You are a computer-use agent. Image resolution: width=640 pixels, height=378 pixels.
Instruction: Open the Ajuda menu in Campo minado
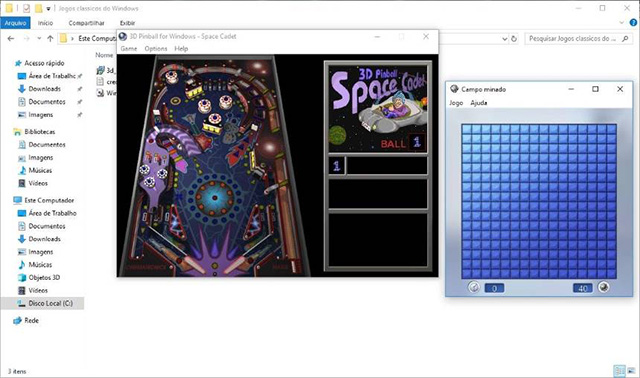coord(478,103)
